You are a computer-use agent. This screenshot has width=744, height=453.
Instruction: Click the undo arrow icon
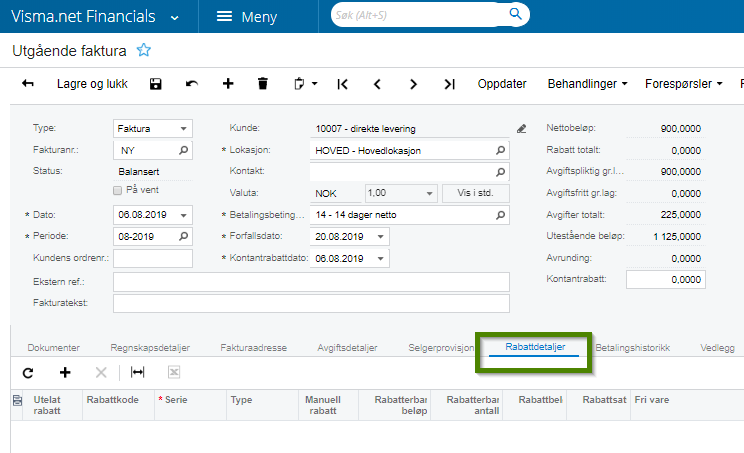pos(192,84)
